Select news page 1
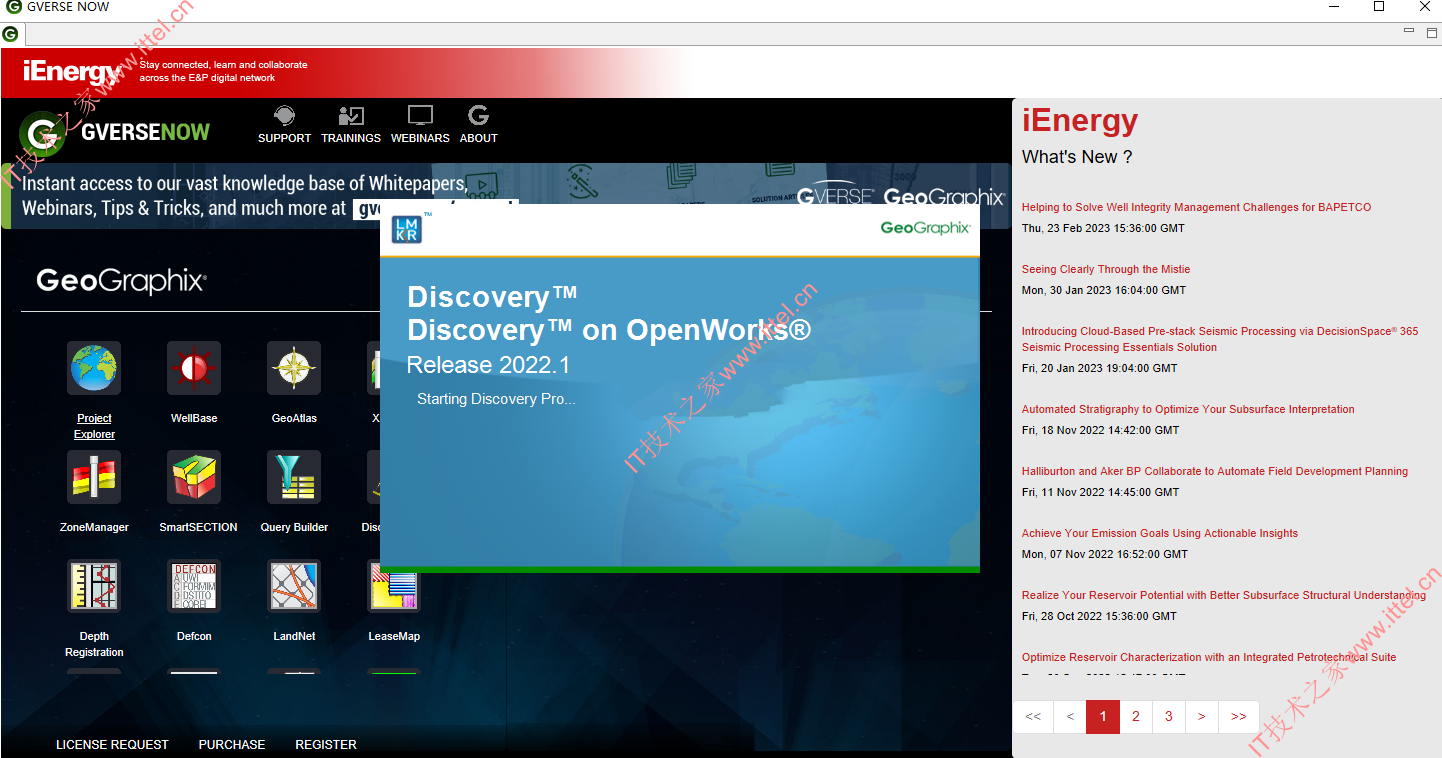 1103,717
